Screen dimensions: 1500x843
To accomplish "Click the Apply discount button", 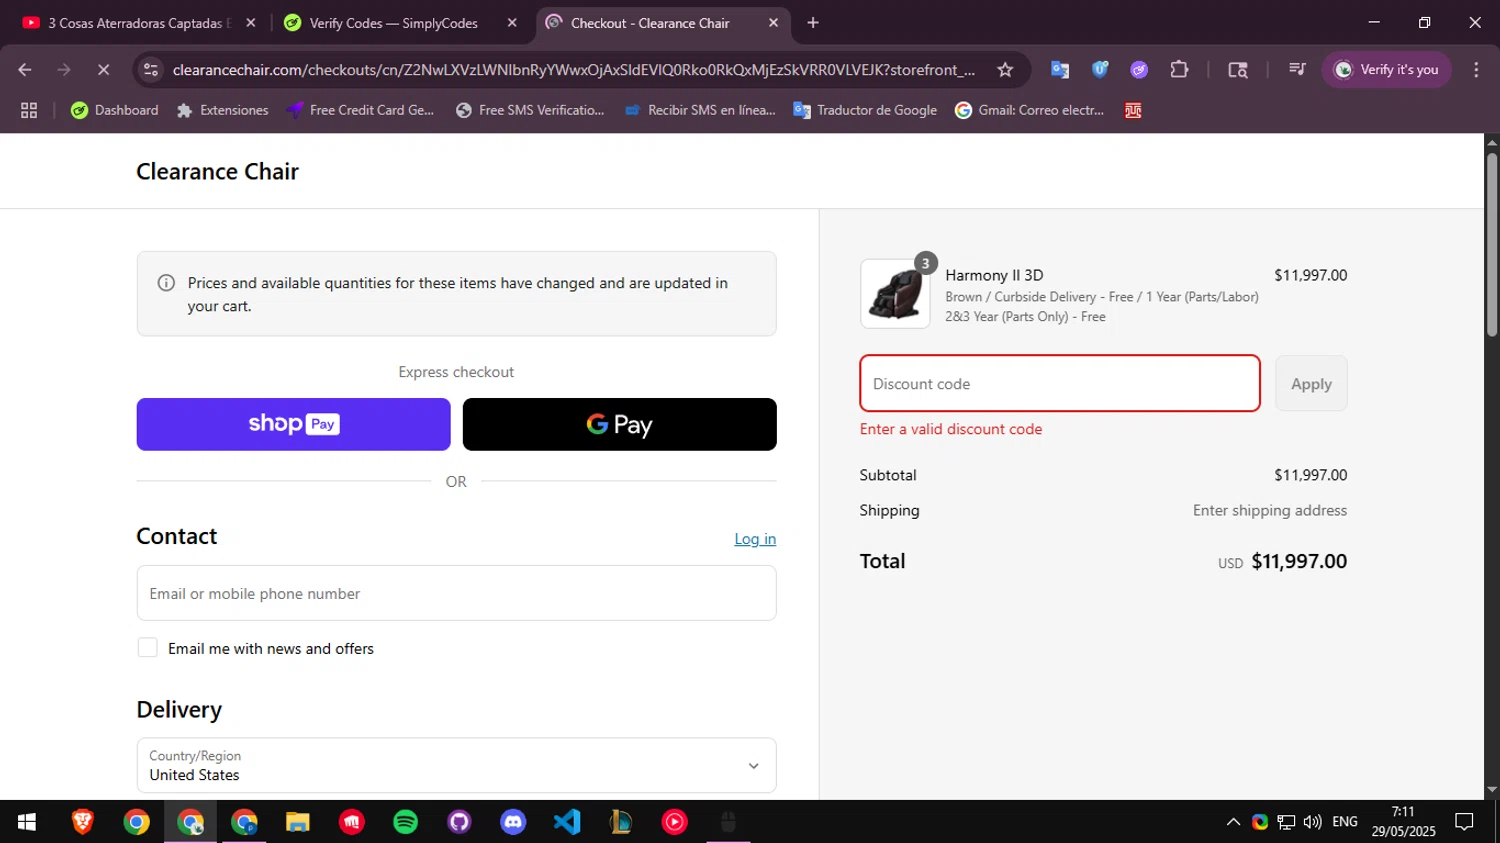I will click(1311, 383).
